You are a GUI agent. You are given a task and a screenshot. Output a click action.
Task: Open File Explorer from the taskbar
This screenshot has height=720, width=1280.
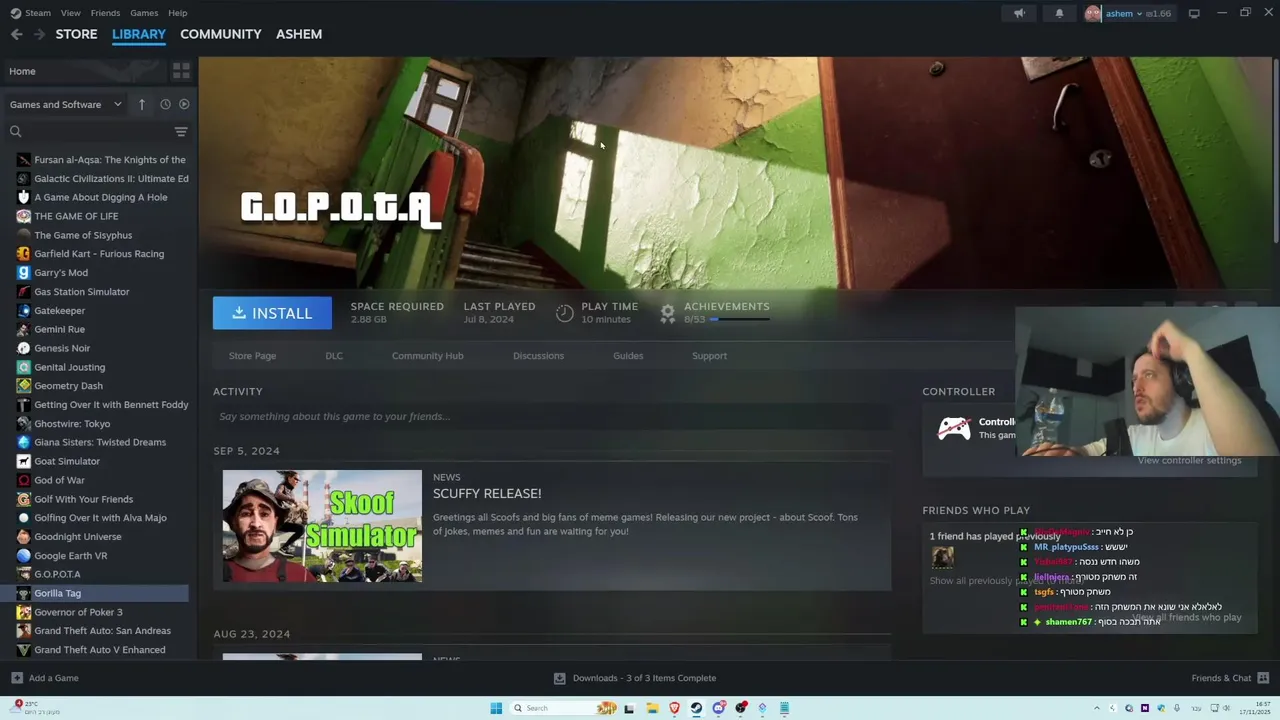[x=652, y=708]
